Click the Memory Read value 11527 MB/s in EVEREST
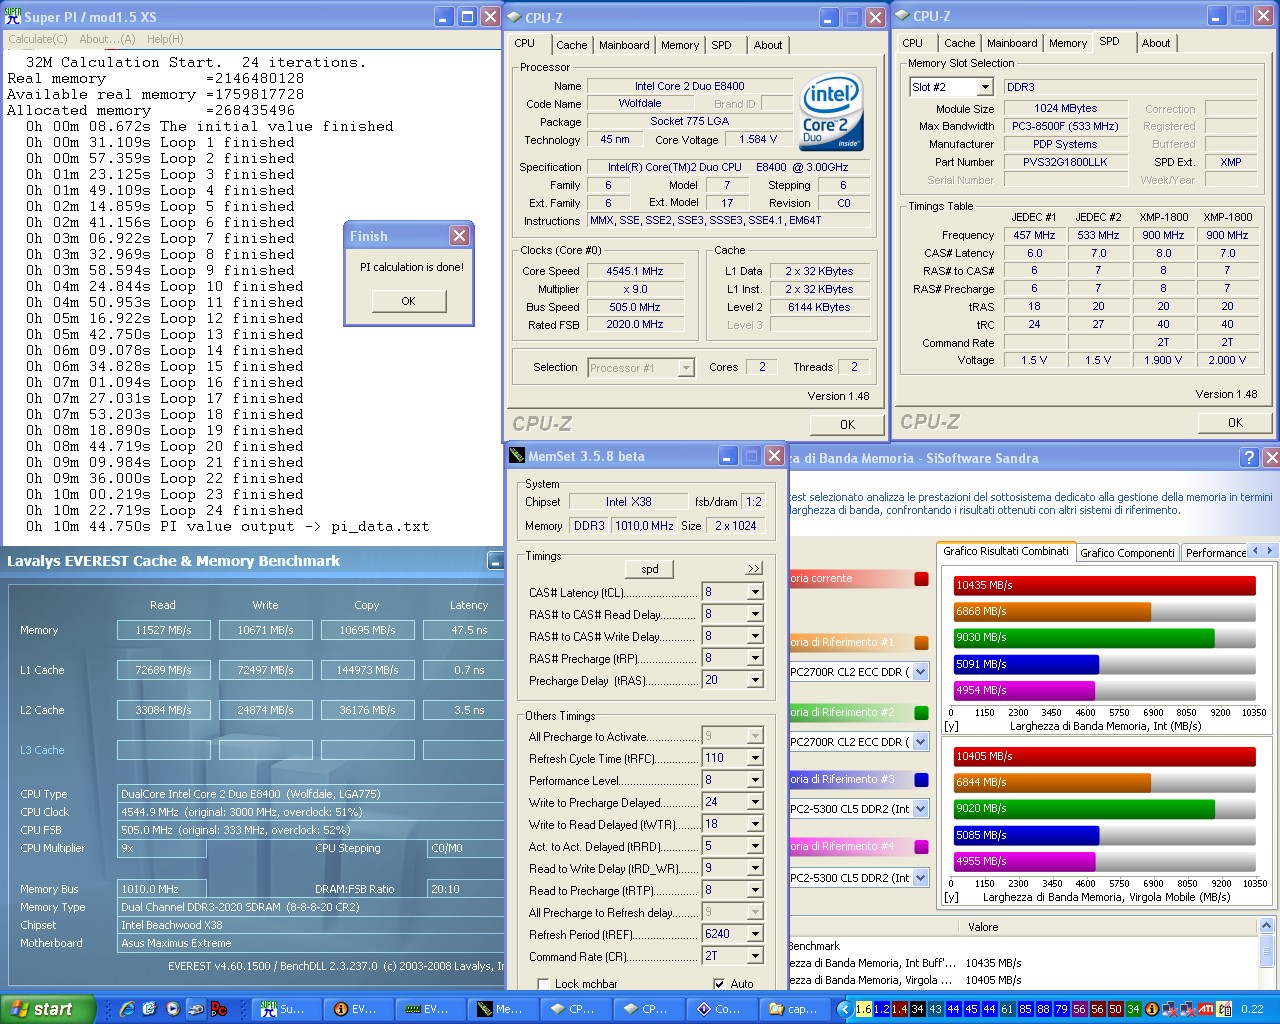 coord(164,630)
